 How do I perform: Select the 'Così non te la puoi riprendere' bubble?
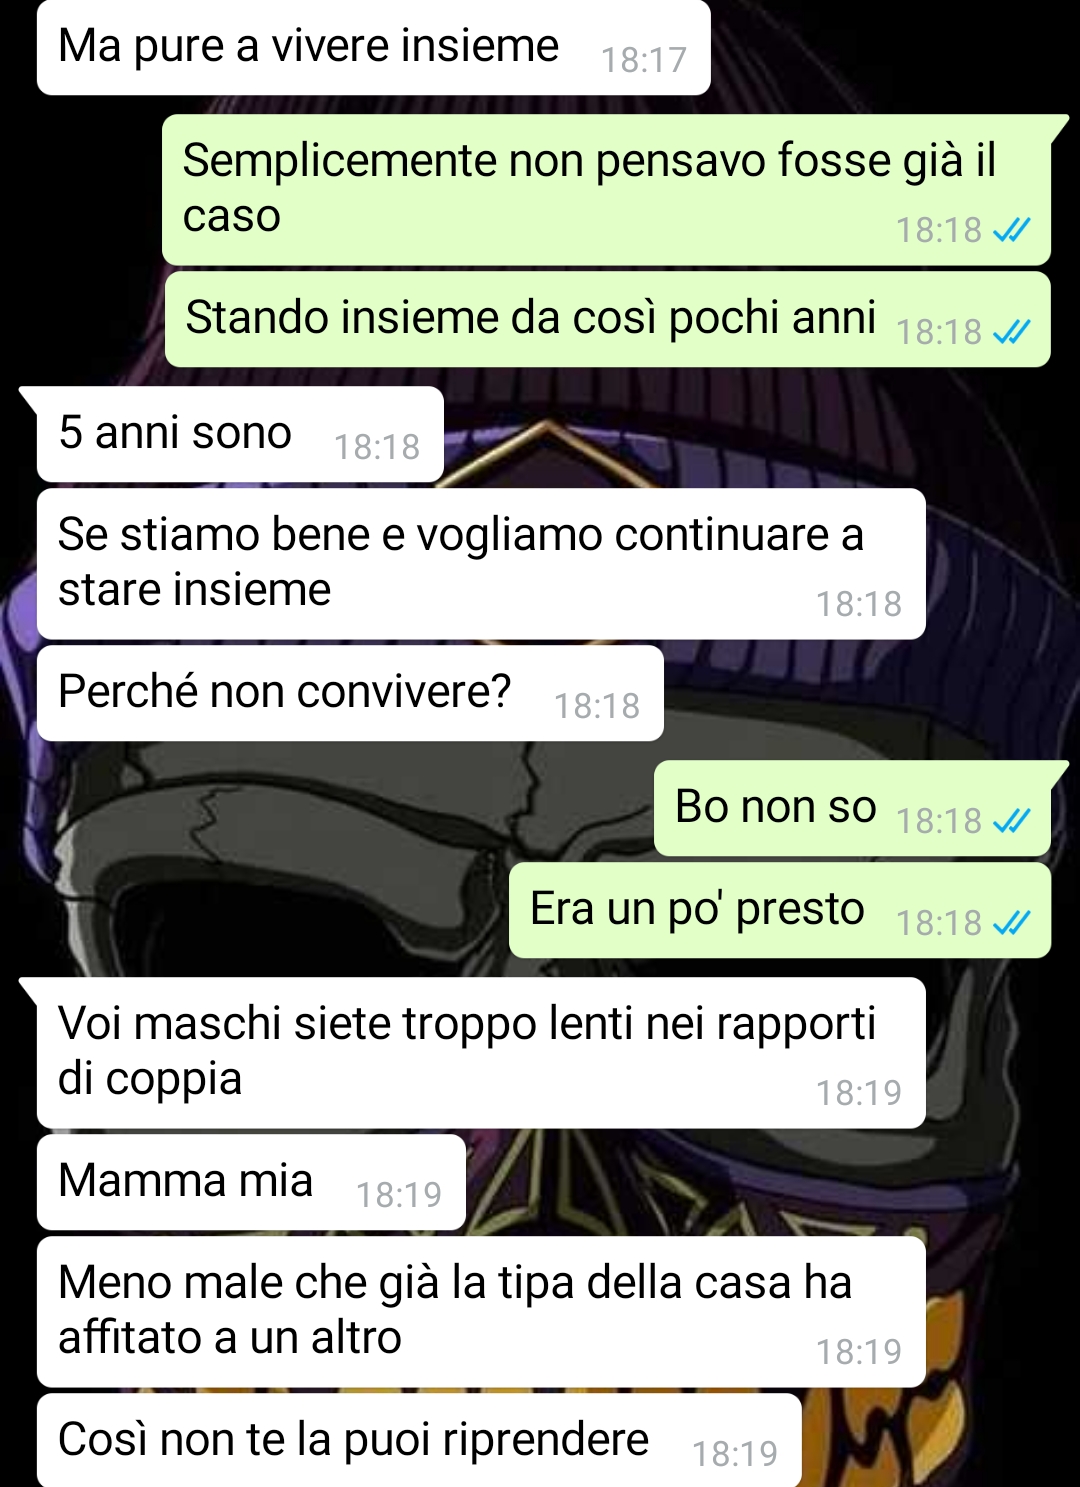[419, 1440]
